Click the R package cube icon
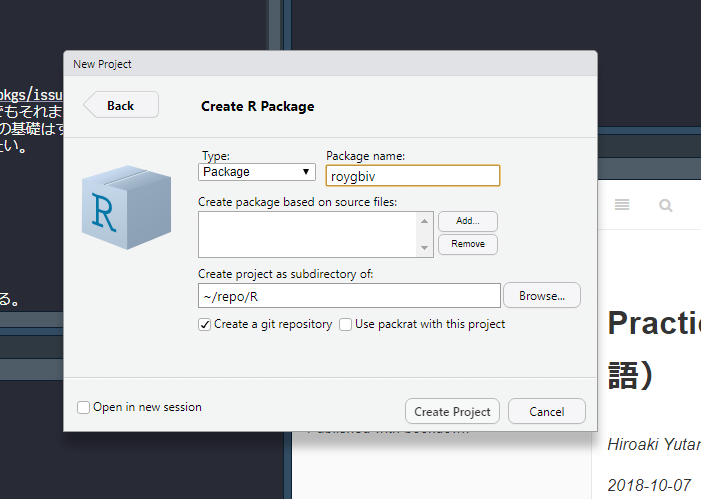This screenshot has height=499, width=701. (119, 209)
